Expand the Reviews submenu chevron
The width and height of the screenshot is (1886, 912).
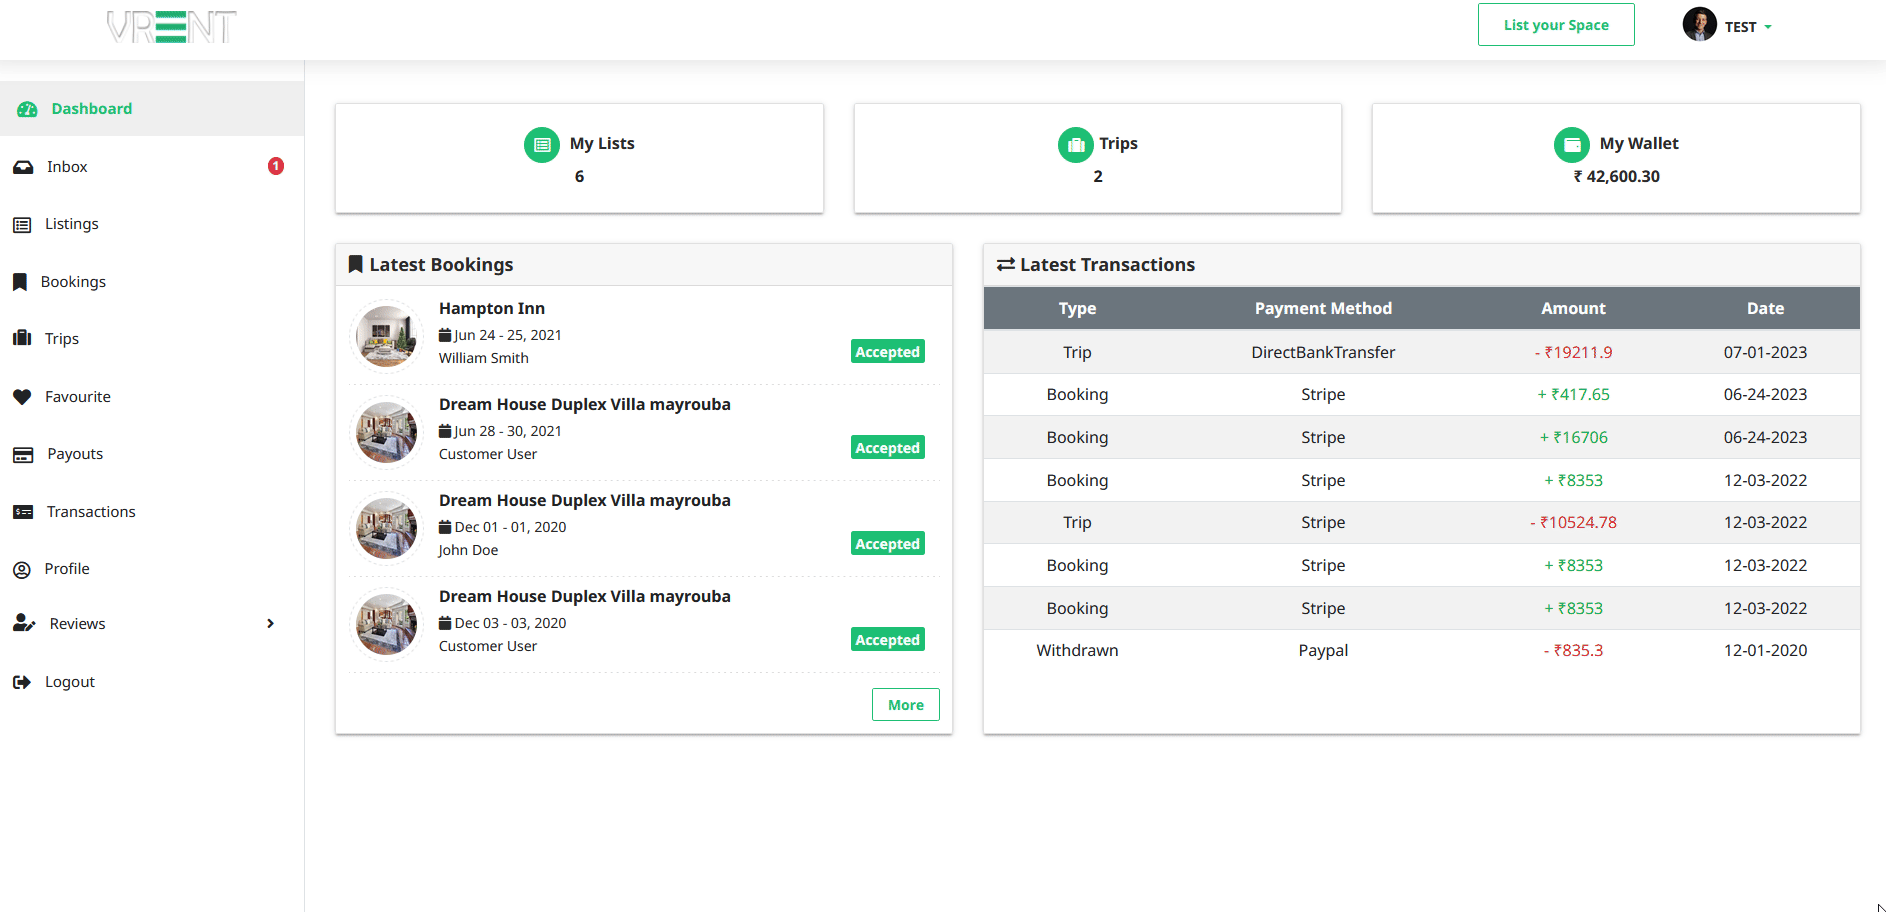(x=270, y=624)
